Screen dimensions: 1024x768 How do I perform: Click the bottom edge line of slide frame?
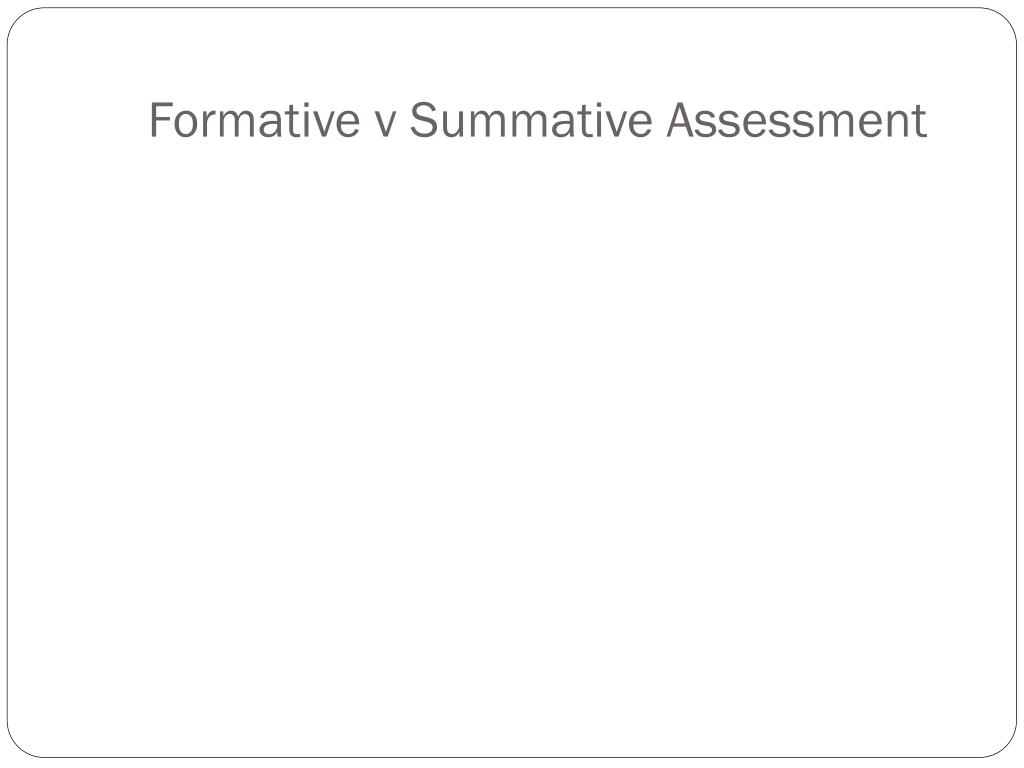point(512,757)
